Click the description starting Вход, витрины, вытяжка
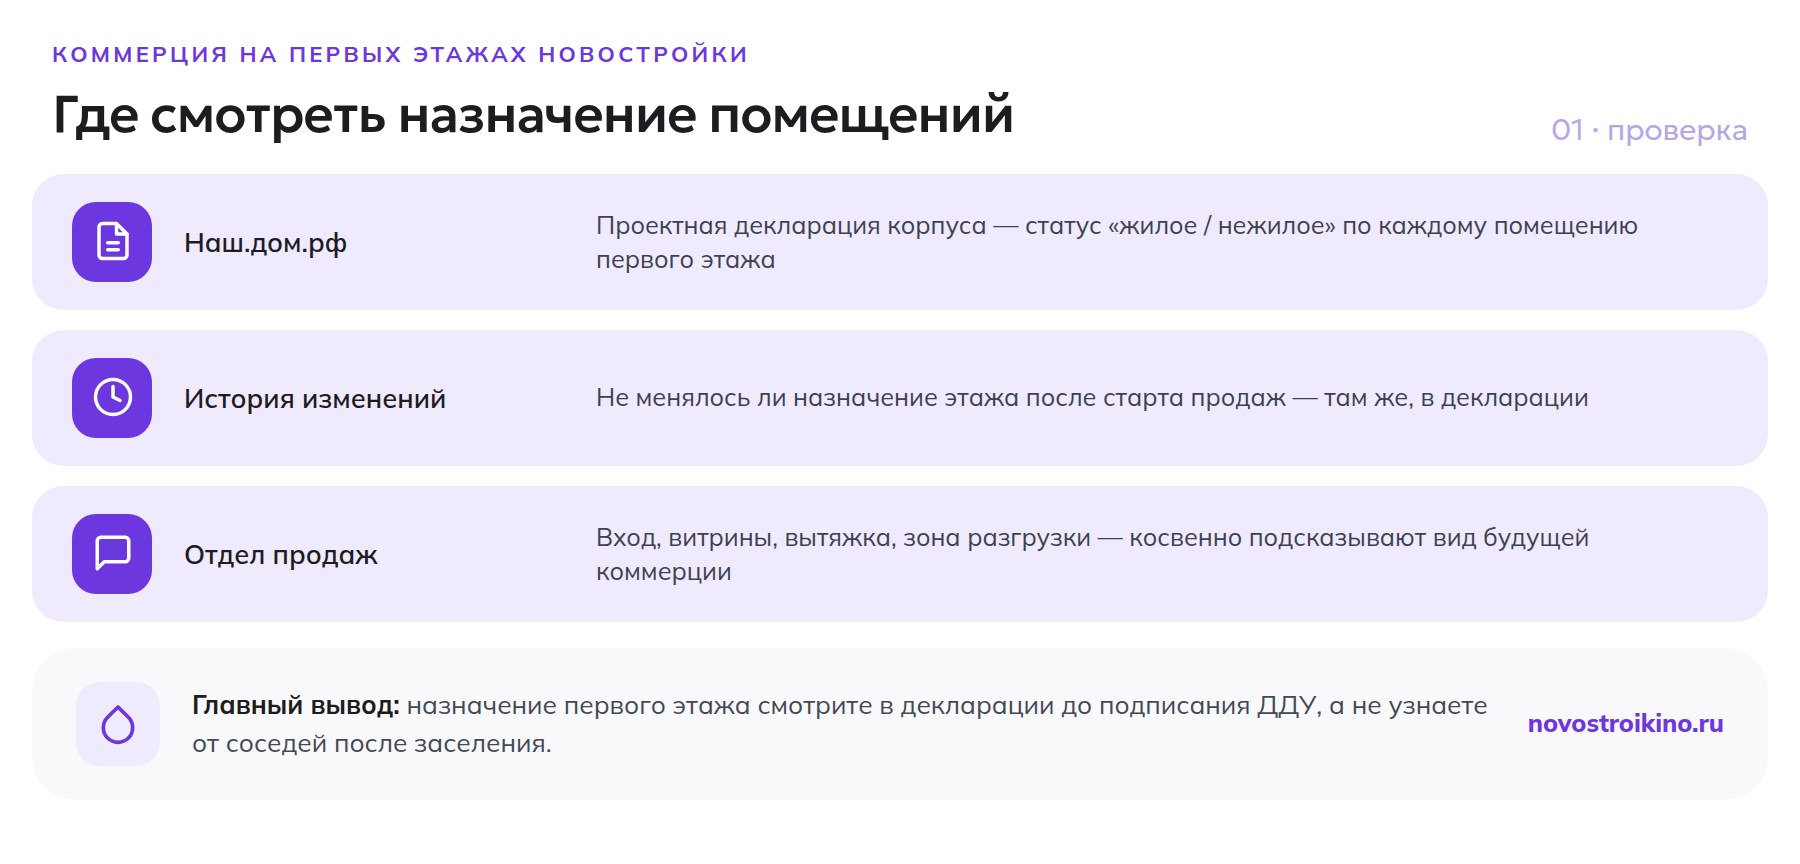 point(1092,555)
